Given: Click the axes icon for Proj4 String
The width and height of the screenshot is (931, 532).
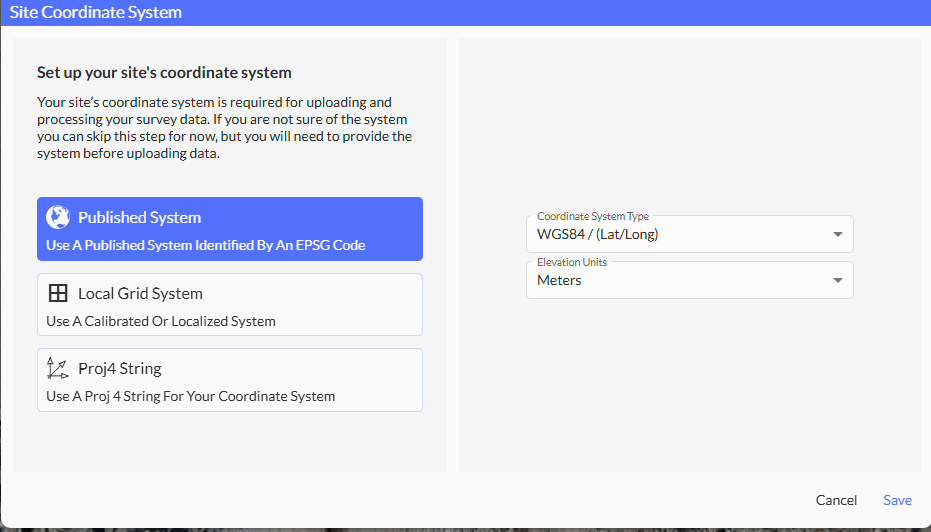Looking at the screenshot, I should pyautogui.click(x=58, y=368).
